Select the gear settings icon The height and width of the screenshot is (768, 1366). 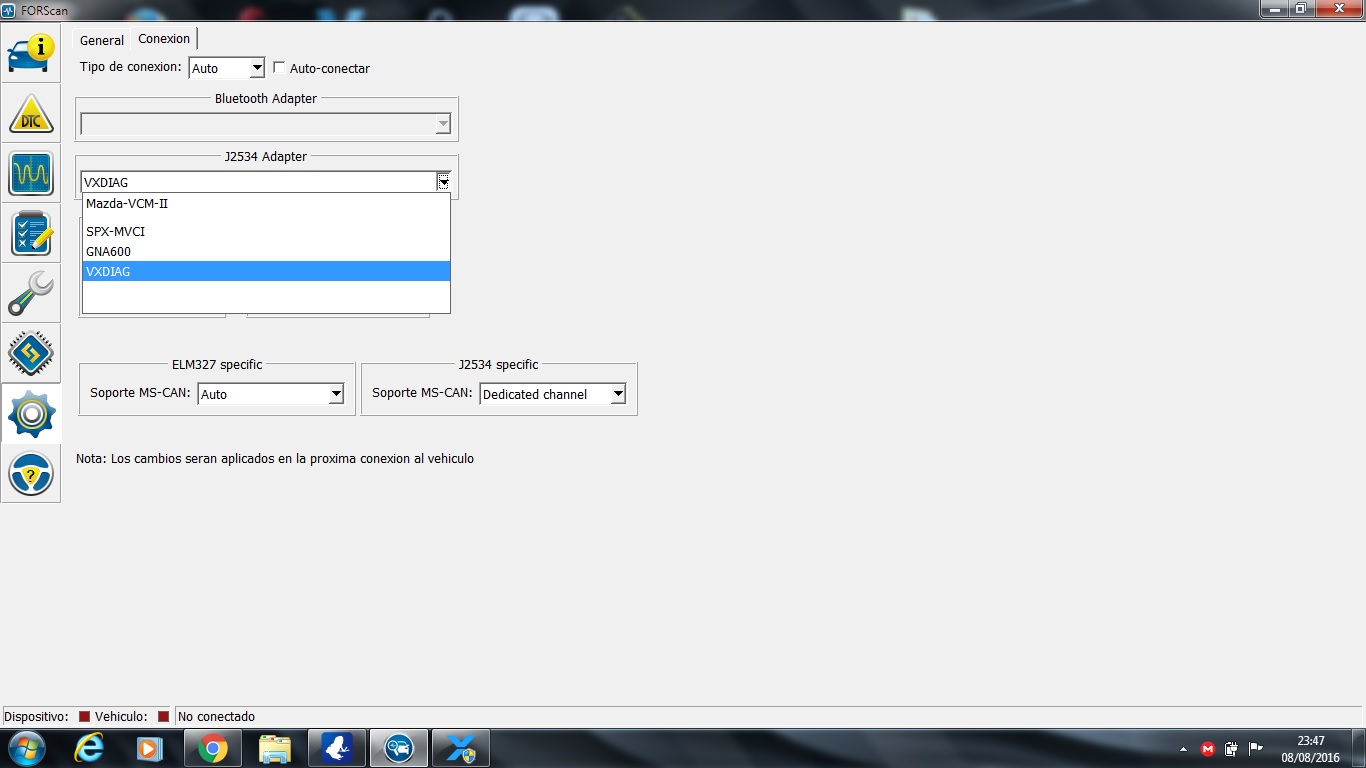(31, 414)
